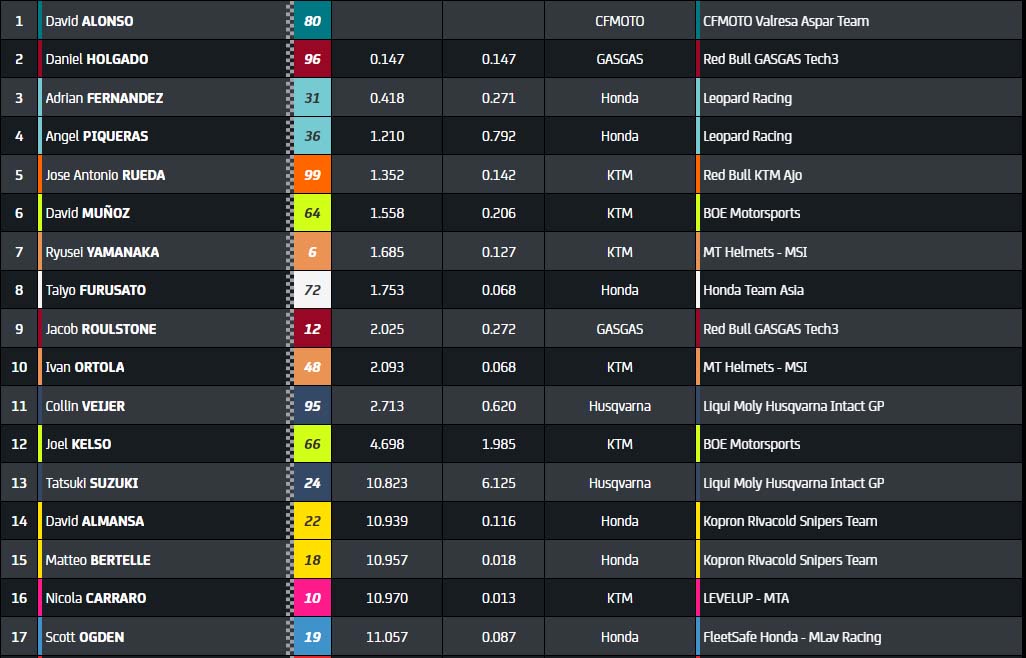Click Honda manufacturer in Furusato's row
Image resolution: width=1026 pixels, height=658 pixels.
[x=620, y=290]
